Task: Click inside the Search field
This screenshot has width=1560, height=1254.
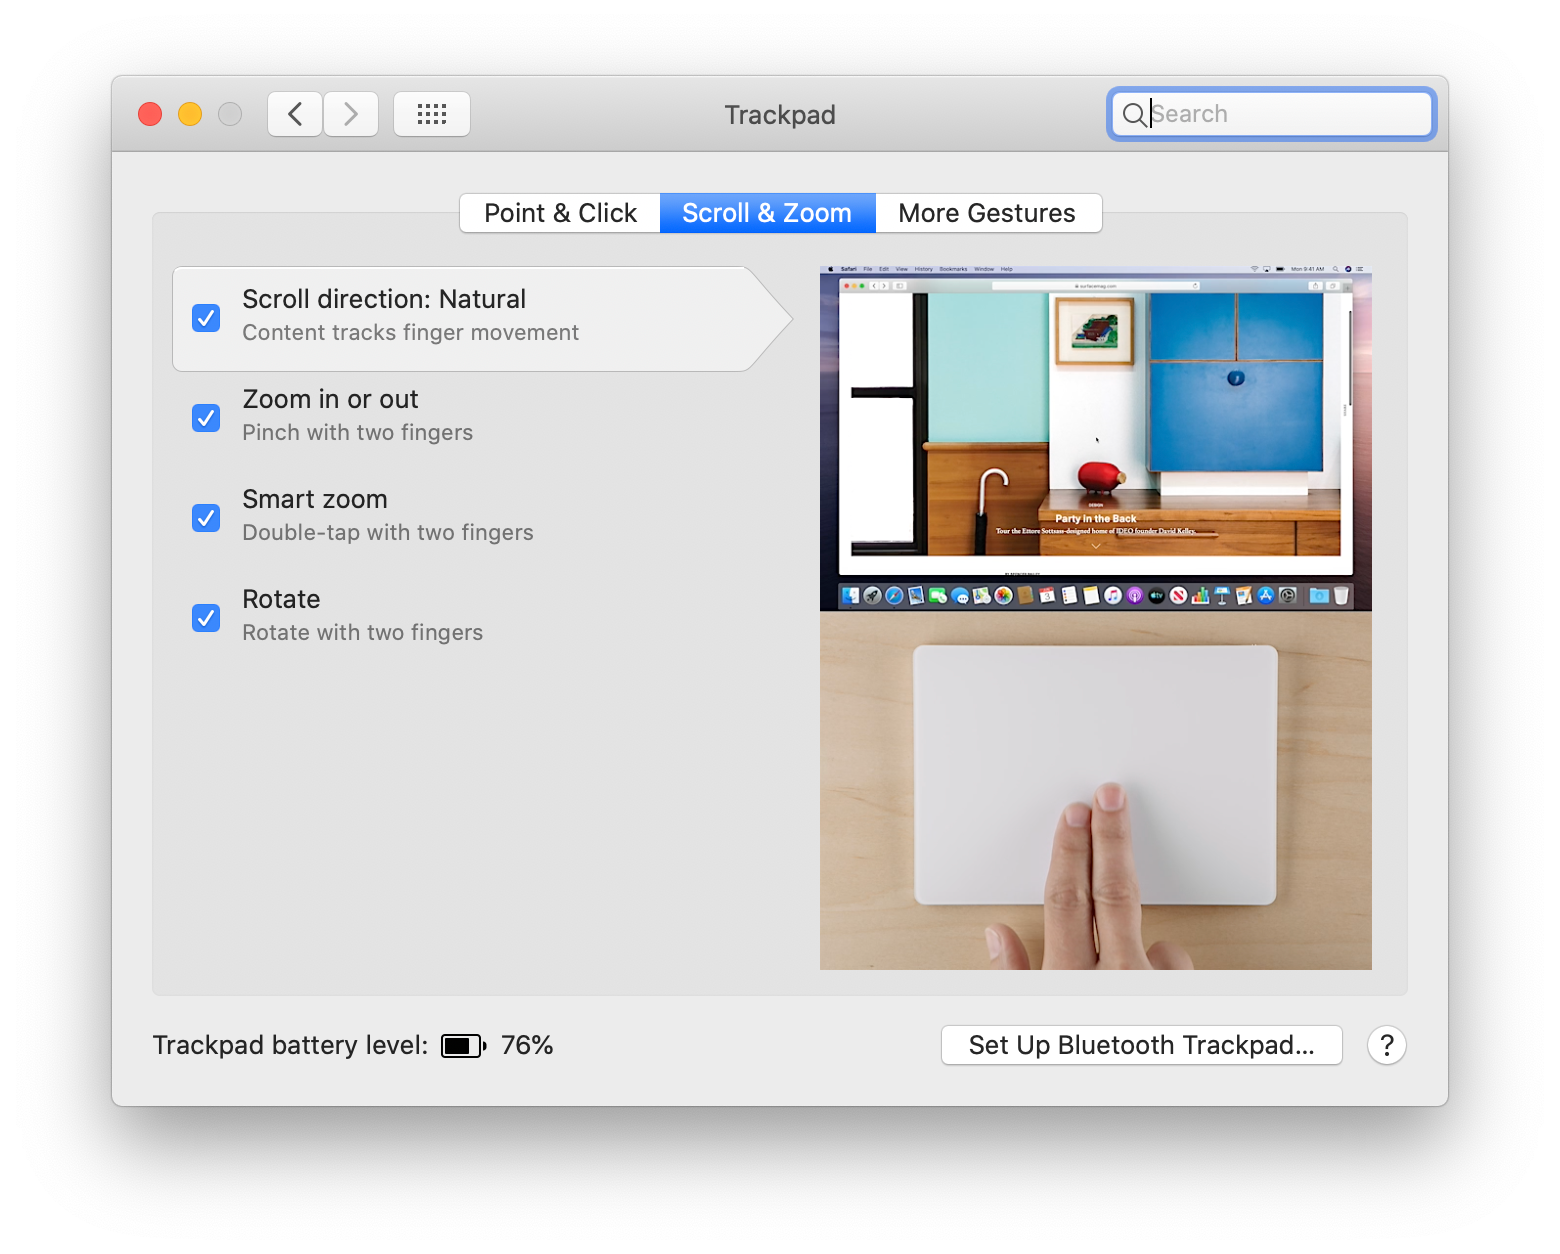Action: pos(1270,113)
